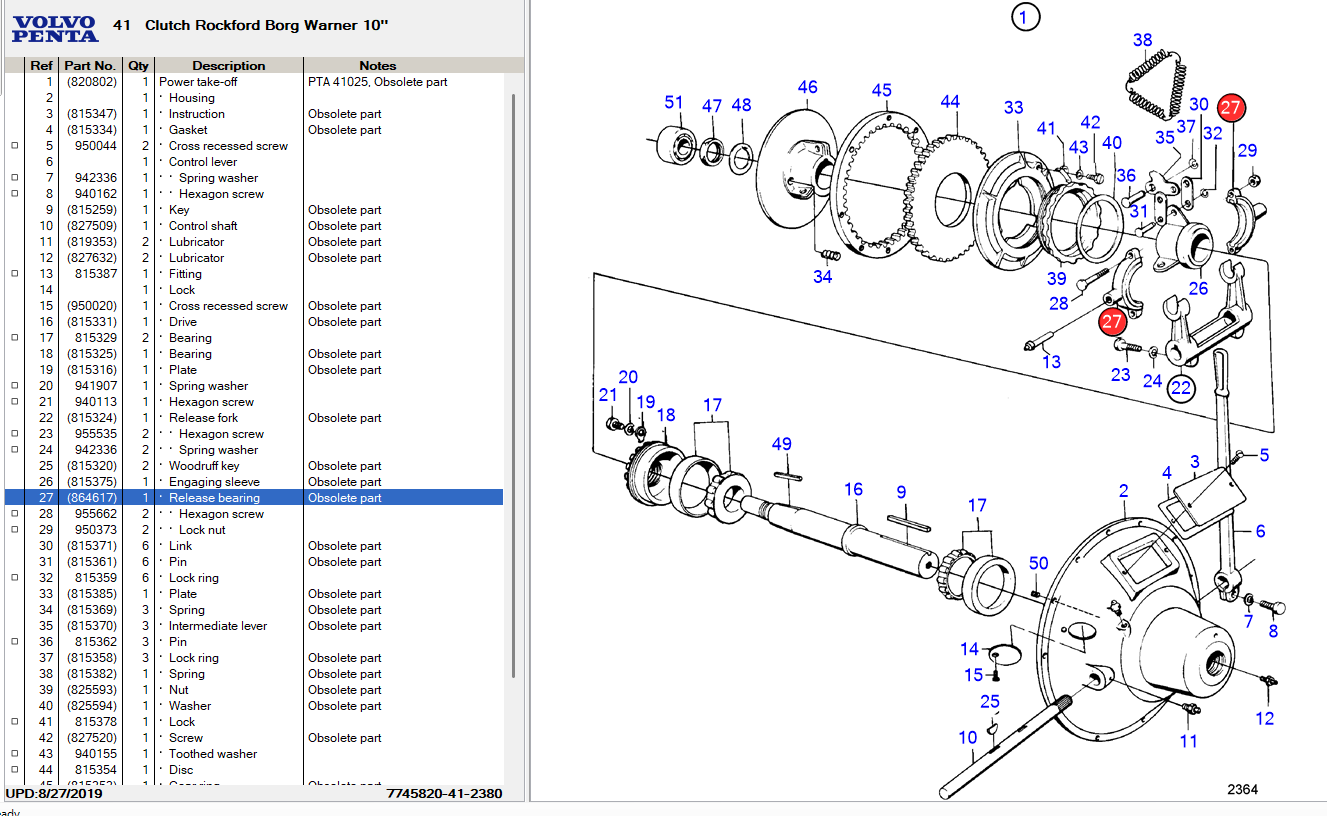Tick the checkbox for ref 17 Bearing
The width and height of the screenshot is (1327, 816).
coord(14,338)
